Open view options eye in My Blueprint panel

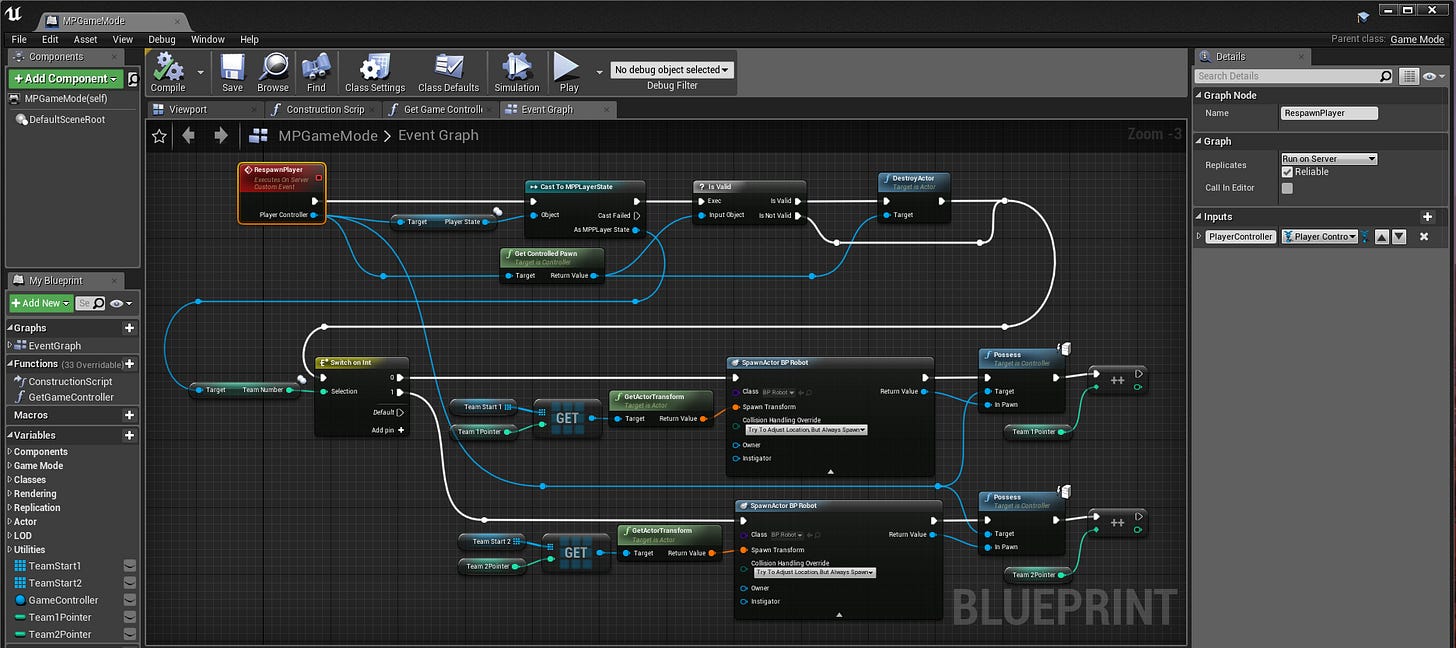(122, 303)
